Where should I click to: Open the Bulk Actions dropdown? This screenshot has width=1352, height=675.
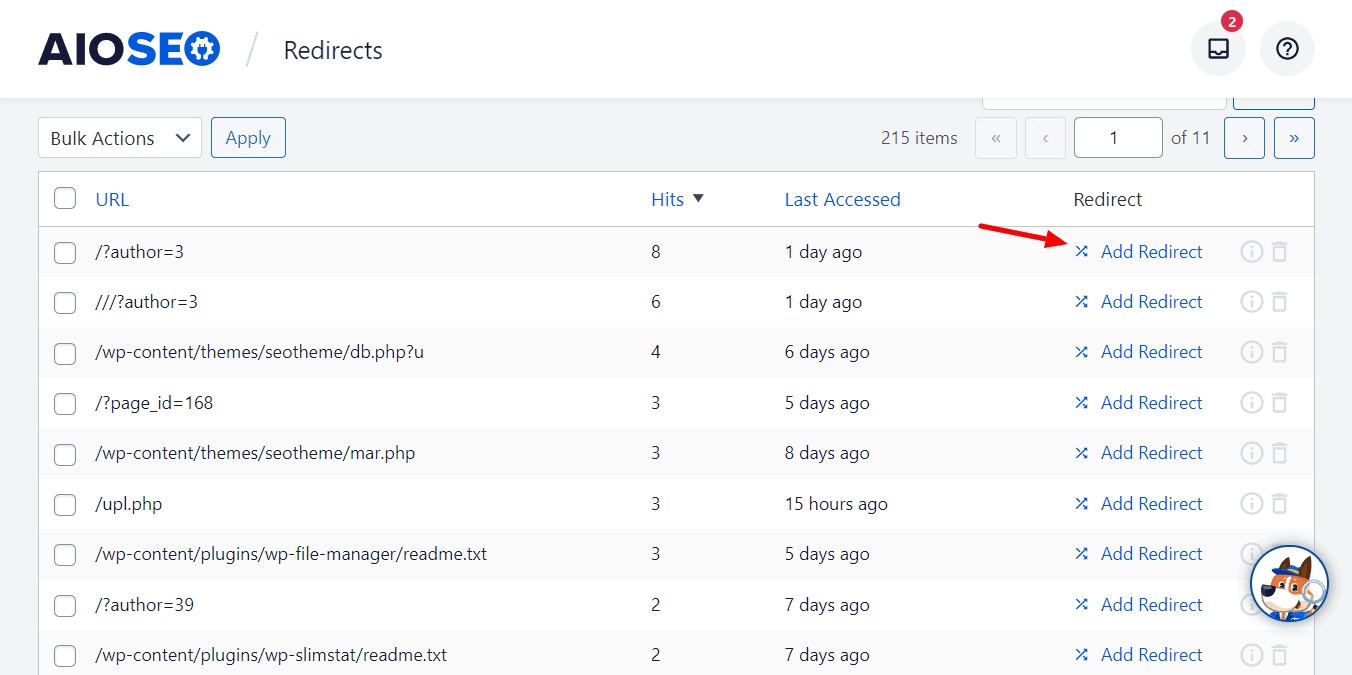click(x=120, y=138)
